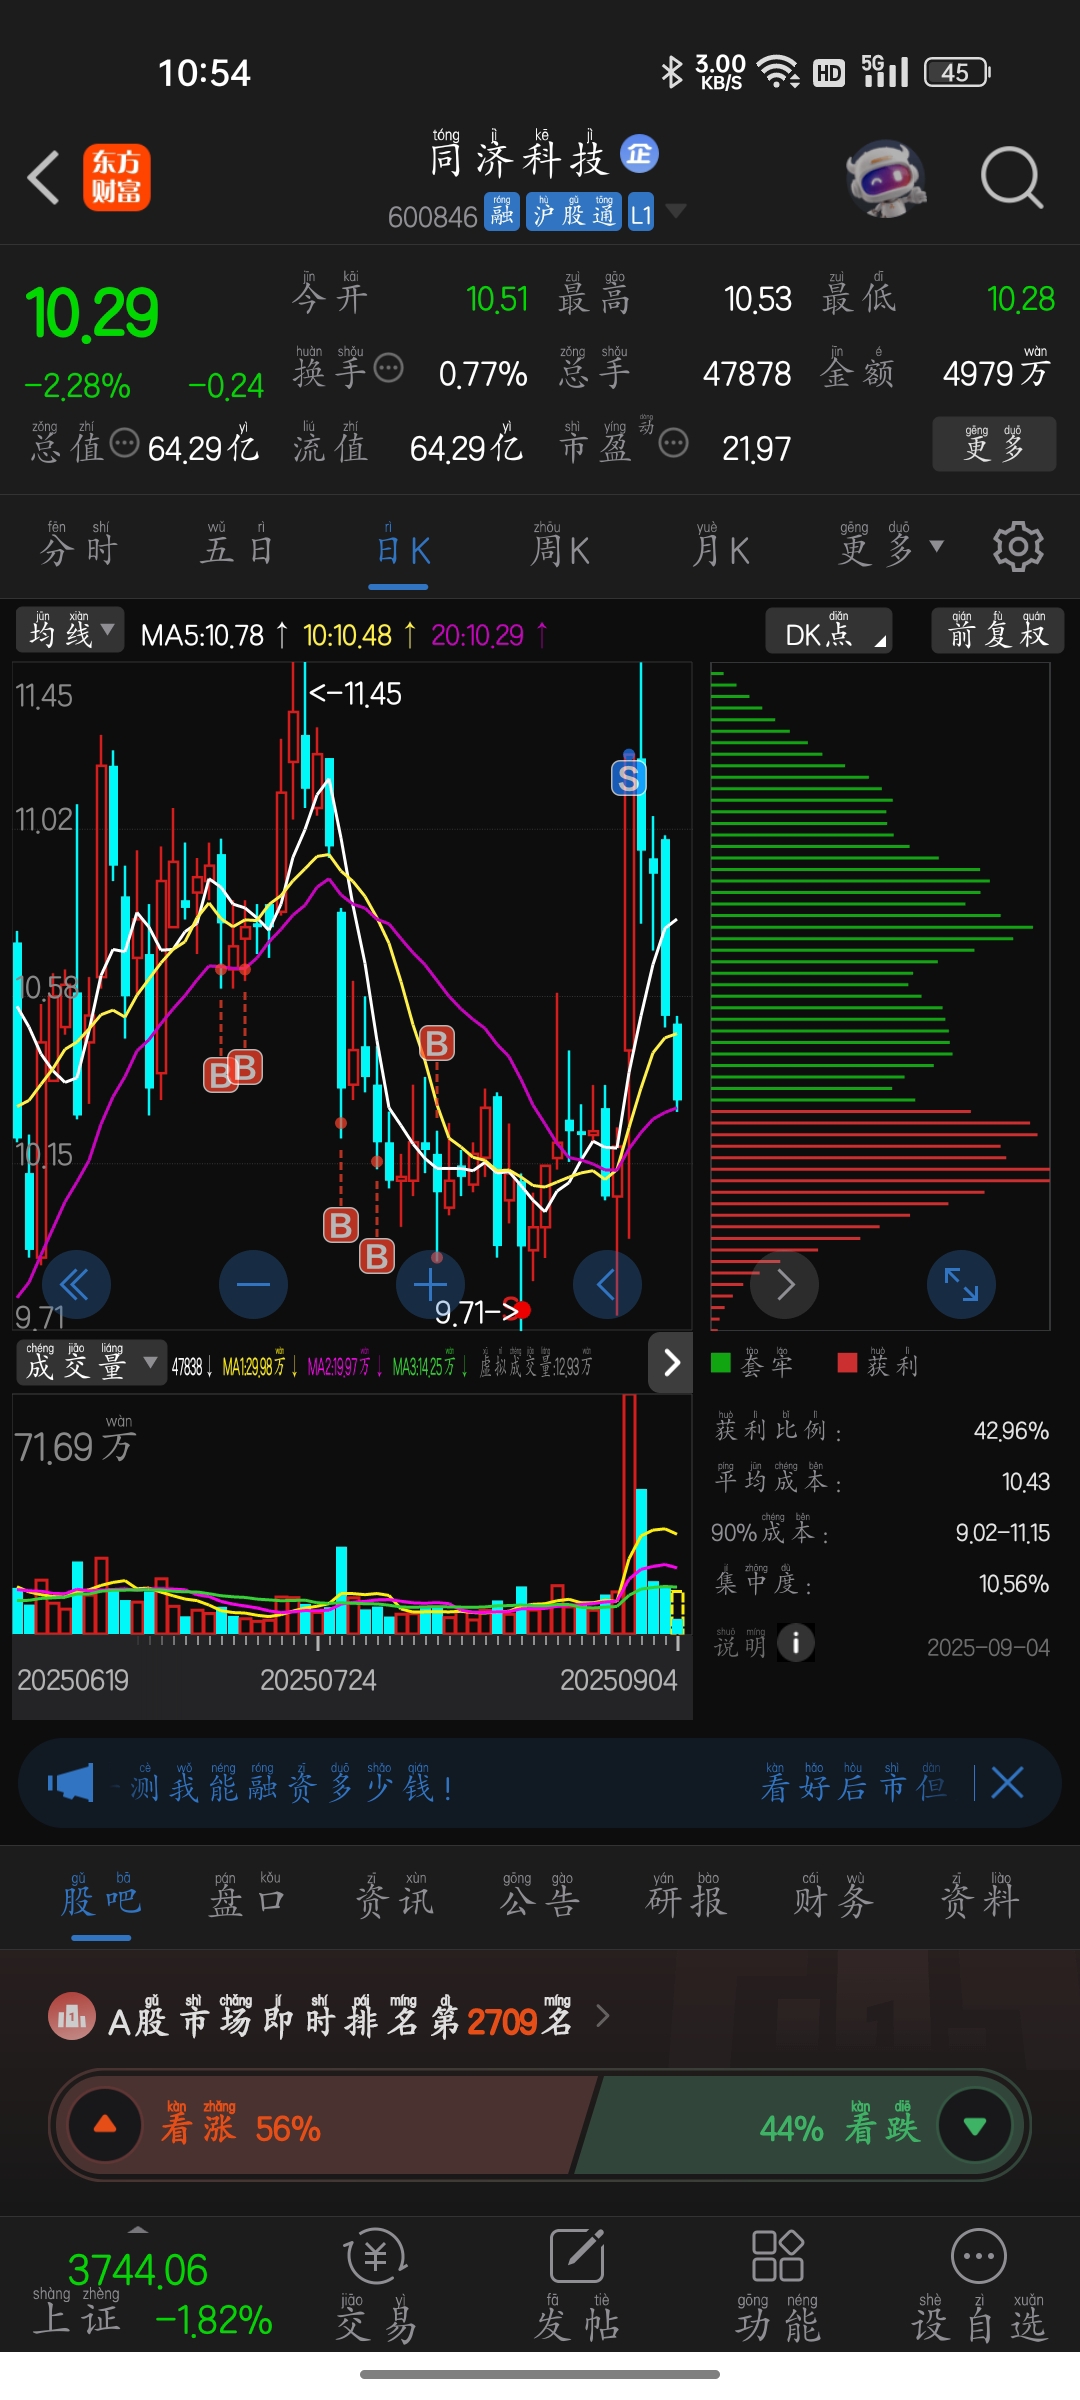Screen dimensions: 1080x2400
Task: Open the 研报 tab
Action: point(687,1896)
